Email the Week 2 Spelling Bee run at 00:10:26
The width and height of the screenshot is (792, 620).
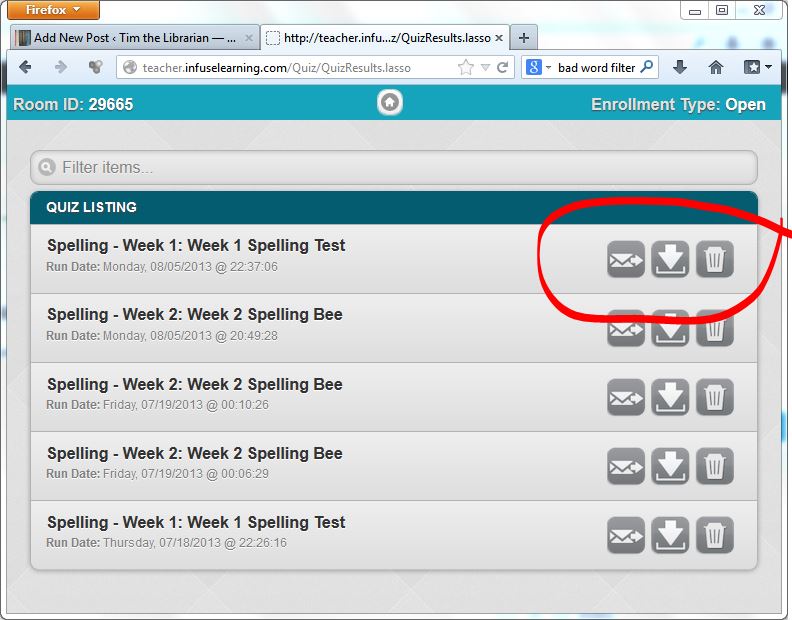tap(626, 398)
